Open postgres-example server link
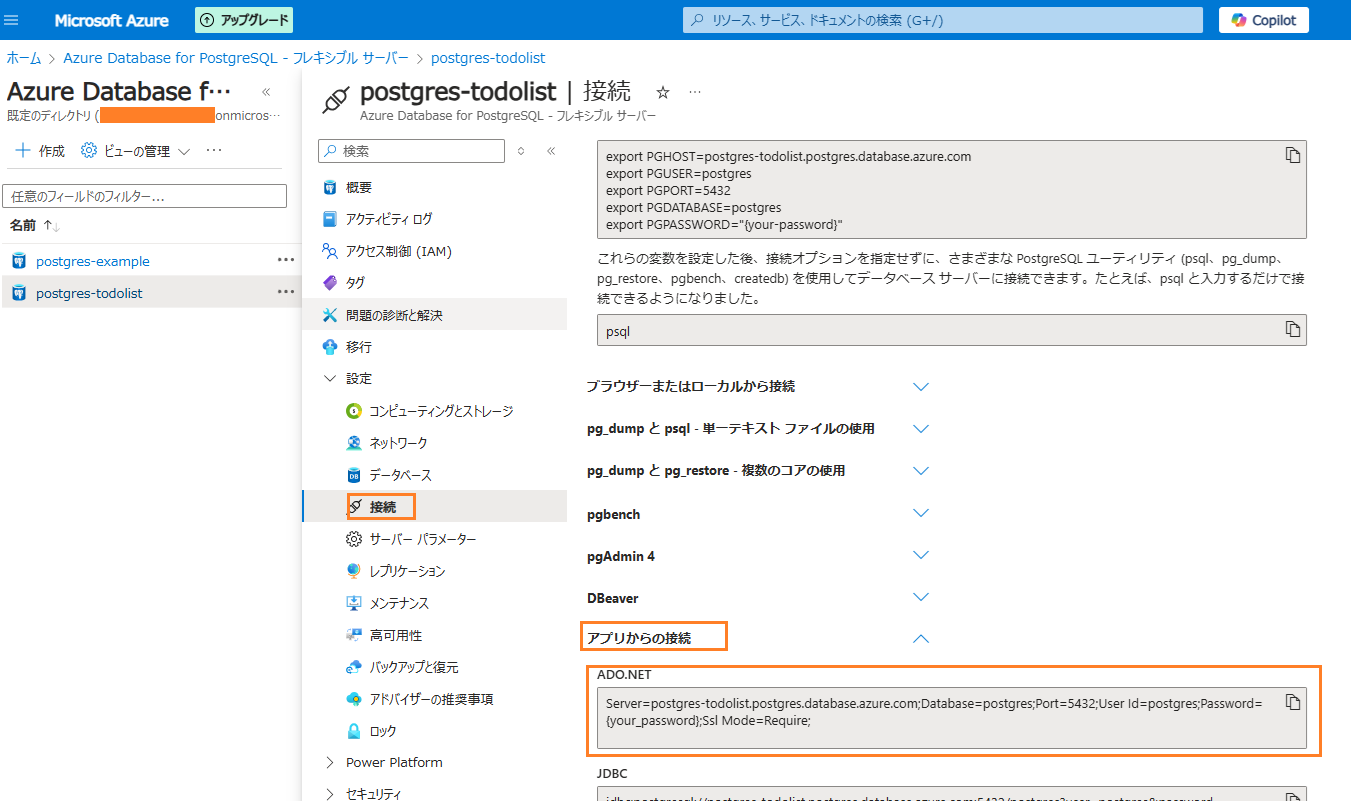The image size is (1351, 801). pos(93,261)
